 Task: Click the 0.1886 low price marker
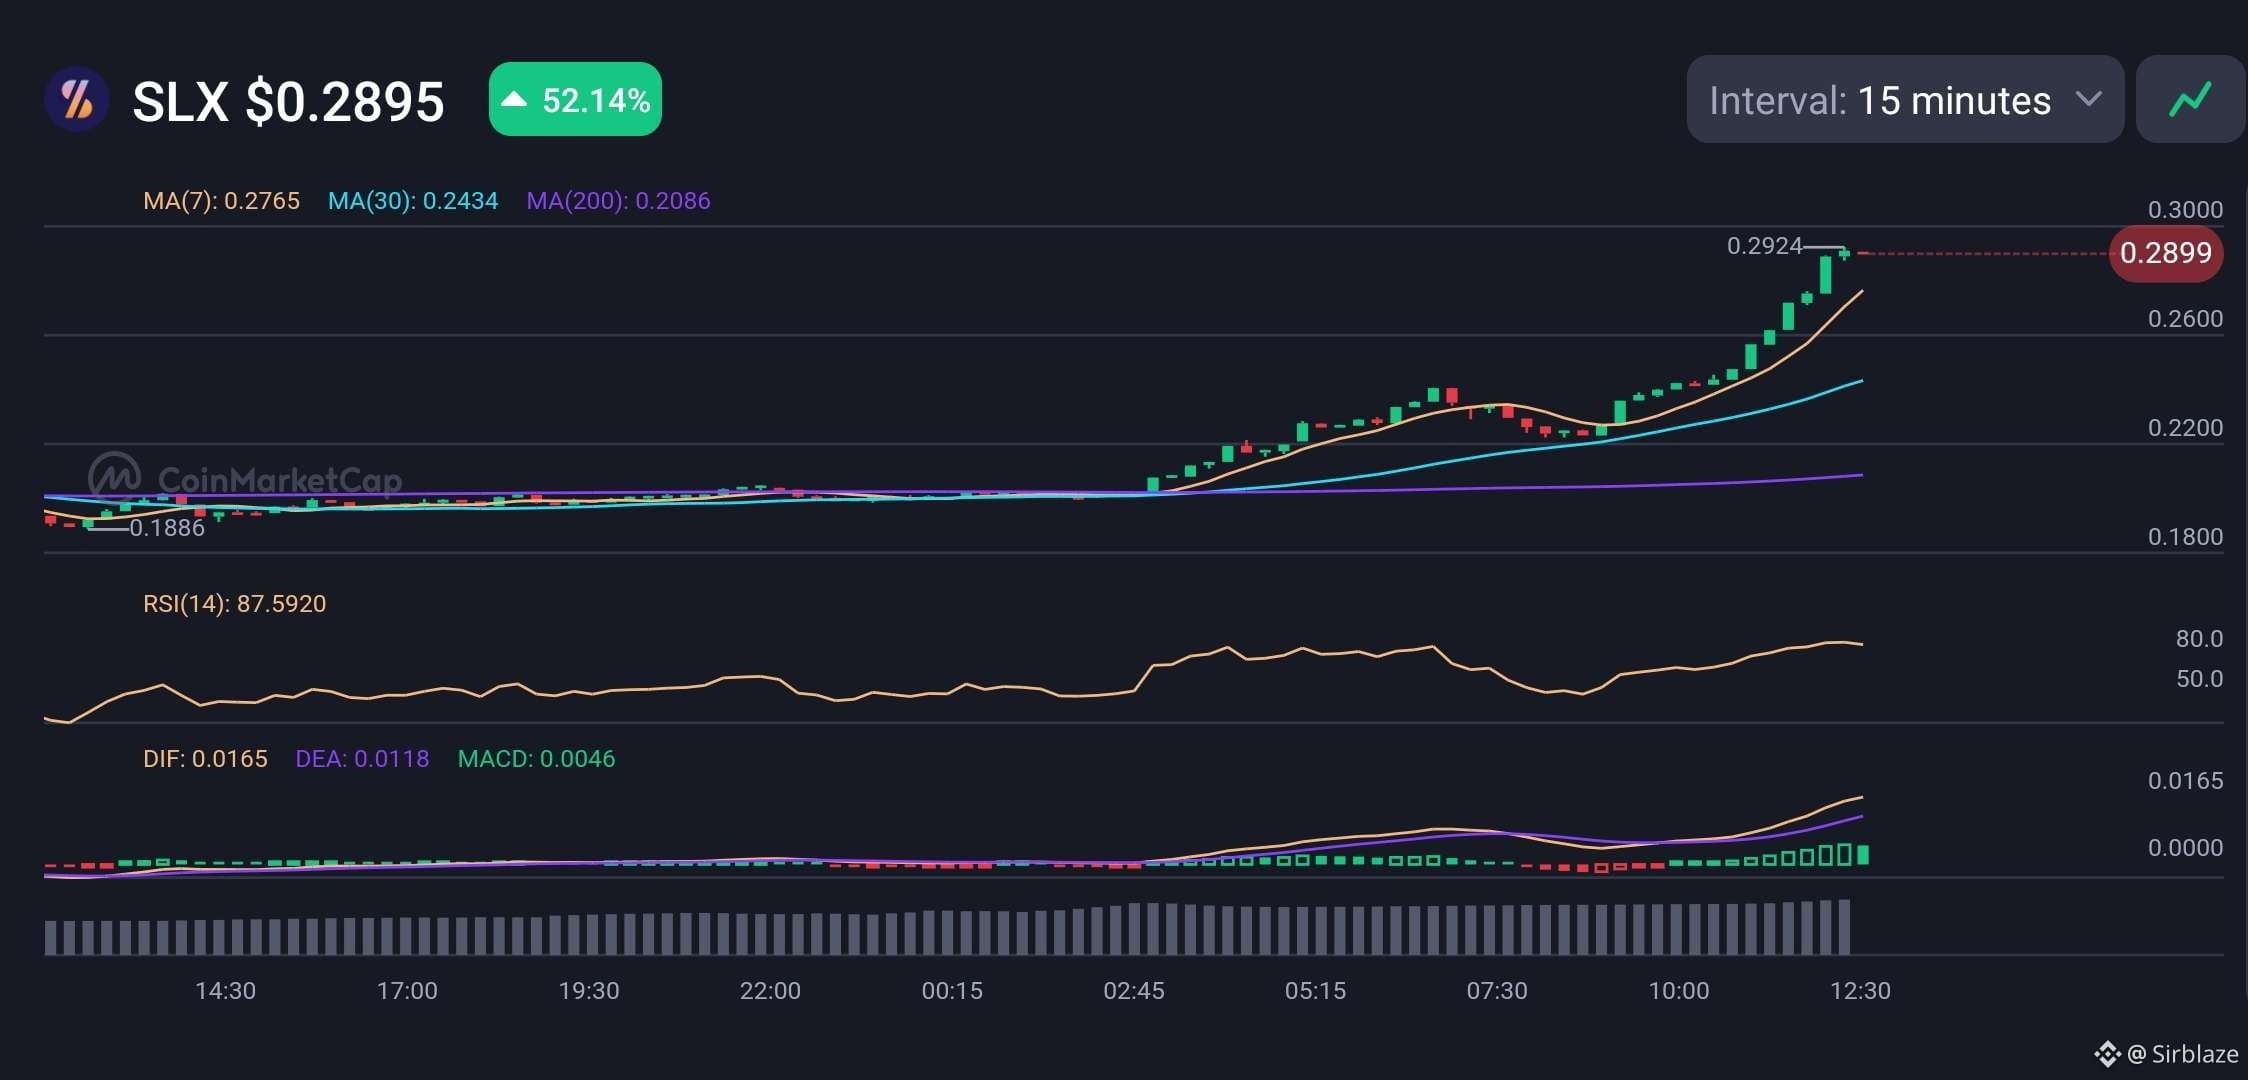click(x=167, y=527)
